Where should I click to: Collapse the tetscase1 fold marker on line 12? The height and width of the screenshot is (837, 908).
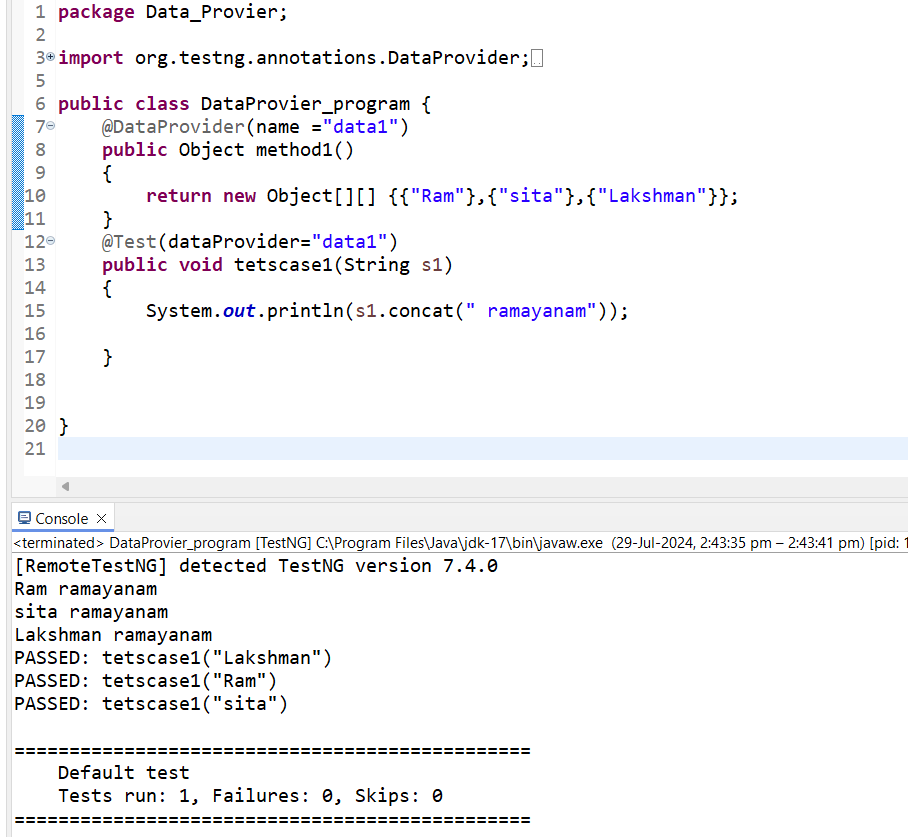50,240
